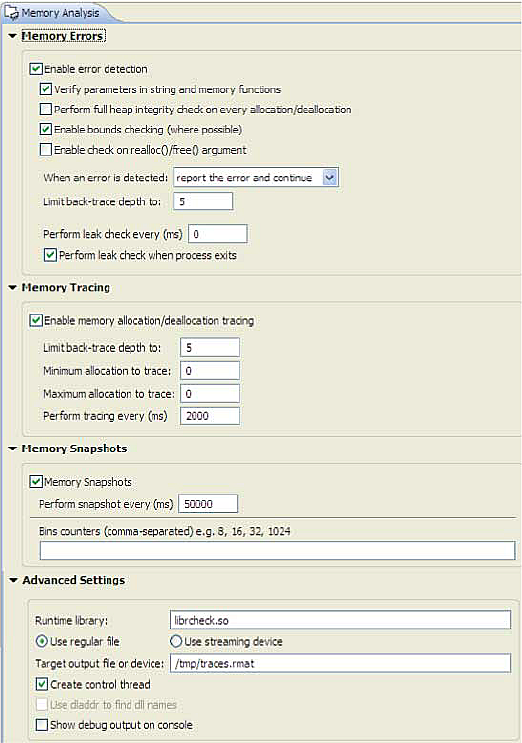Collapse the Memory Tracing section

pos(13,287)
